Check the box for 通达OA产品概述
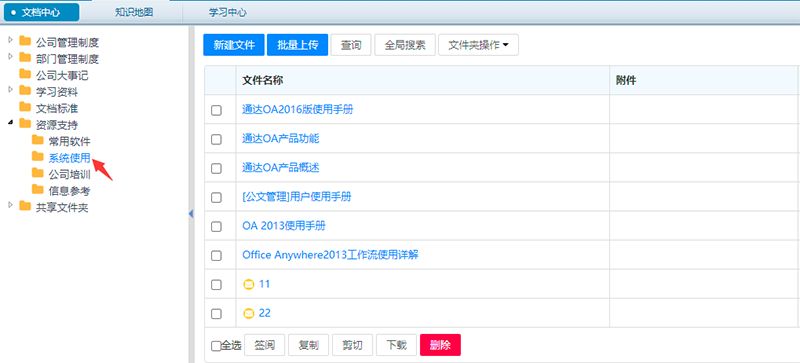The width and height of the screenshot is (800, 363). click(x=216, y=168)
